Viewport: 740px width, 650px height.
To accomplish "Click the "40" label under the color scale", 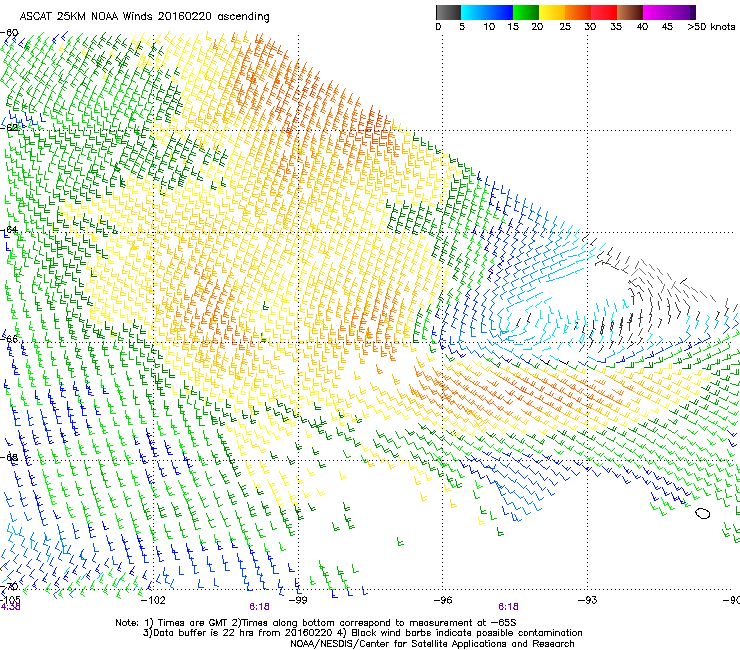I will [x=642, y=26].
